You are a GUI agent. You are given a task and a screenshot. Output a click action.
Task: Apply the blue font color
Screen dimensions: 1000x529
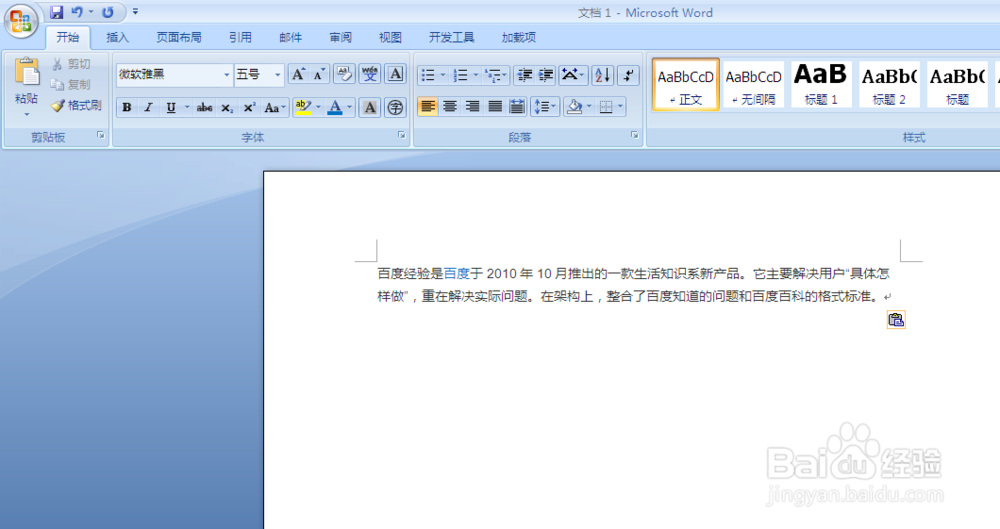[x=335, y=107]
